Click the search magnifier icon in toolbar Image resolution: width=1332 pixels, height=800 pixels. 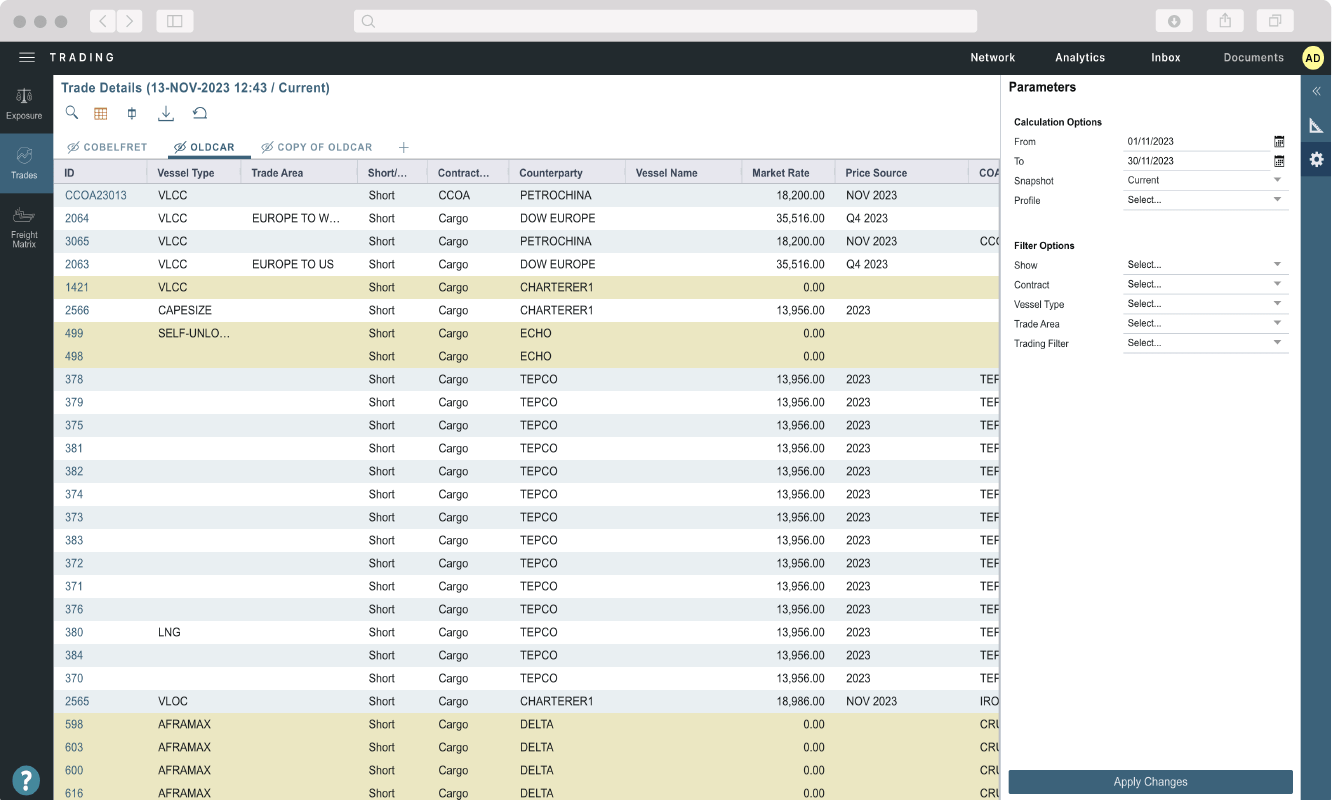pos(72,113)
